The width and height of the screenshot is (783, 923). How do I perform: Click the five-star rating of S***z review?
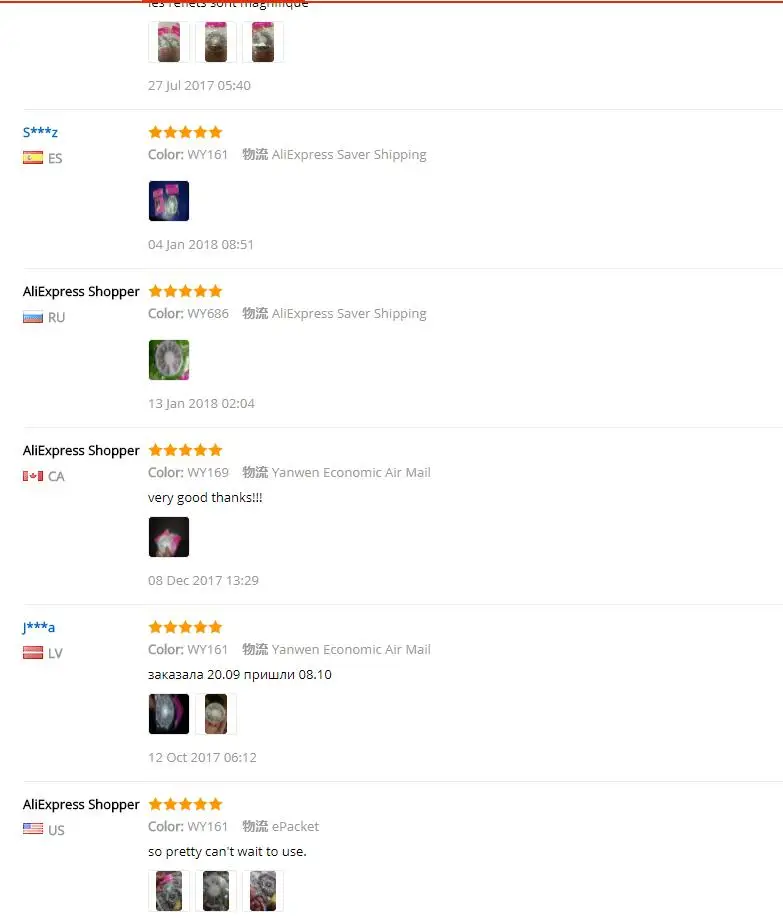(x=185, y=132)
